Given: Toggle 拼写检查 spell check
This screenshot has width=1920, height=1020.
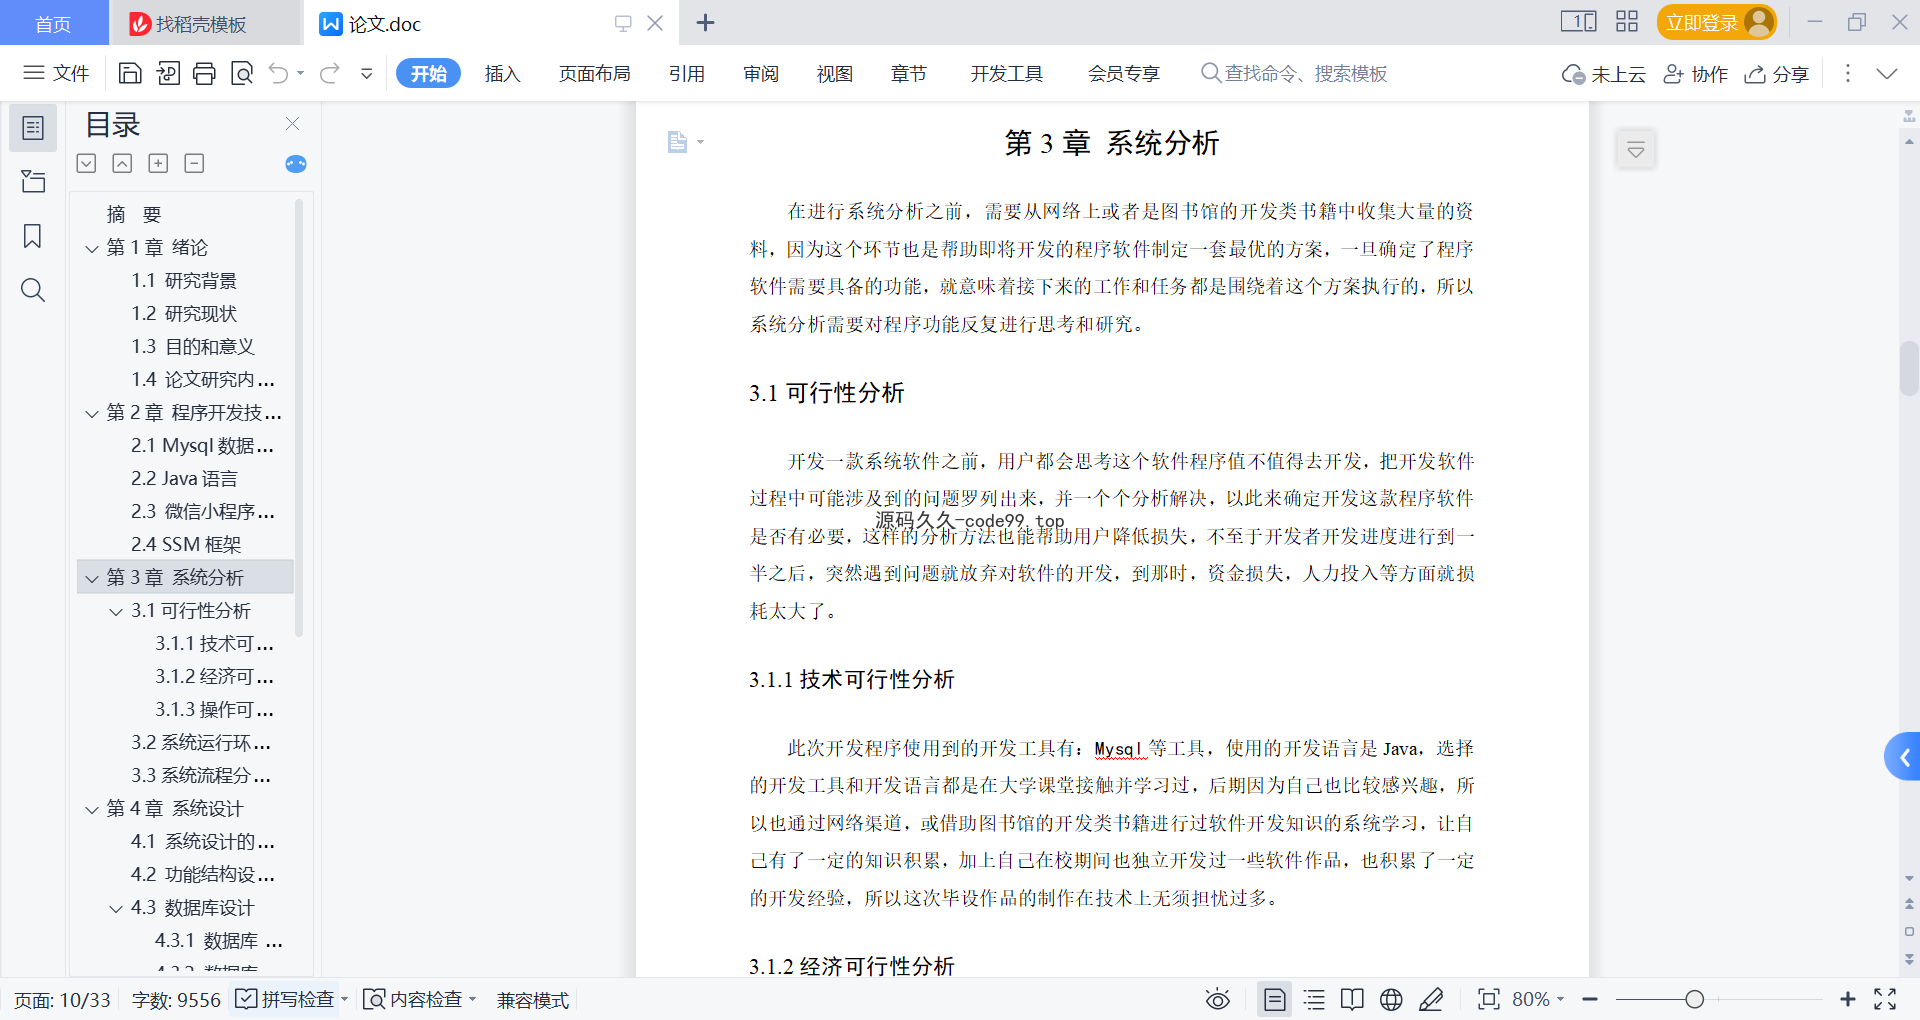Looking at the screenshot, I should pyautogui.click(x=286, y=999).
